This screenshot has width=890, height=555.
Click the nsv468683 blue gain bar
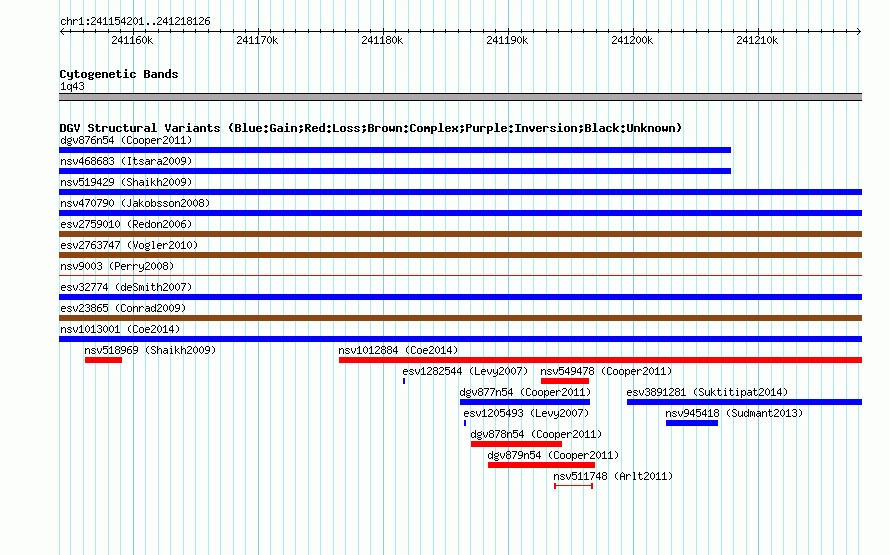pos(395,171)
